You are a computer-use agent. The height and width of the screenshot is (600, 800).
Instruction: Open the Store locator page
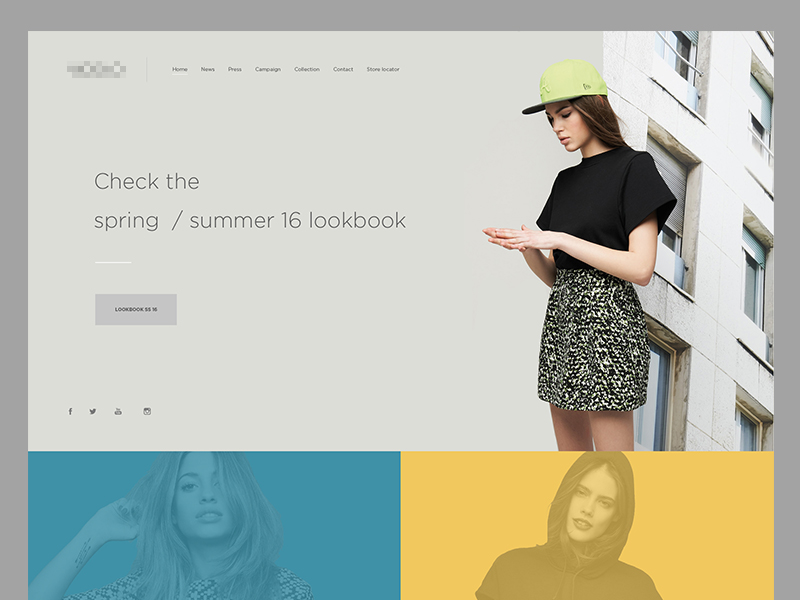coord(383,70)
